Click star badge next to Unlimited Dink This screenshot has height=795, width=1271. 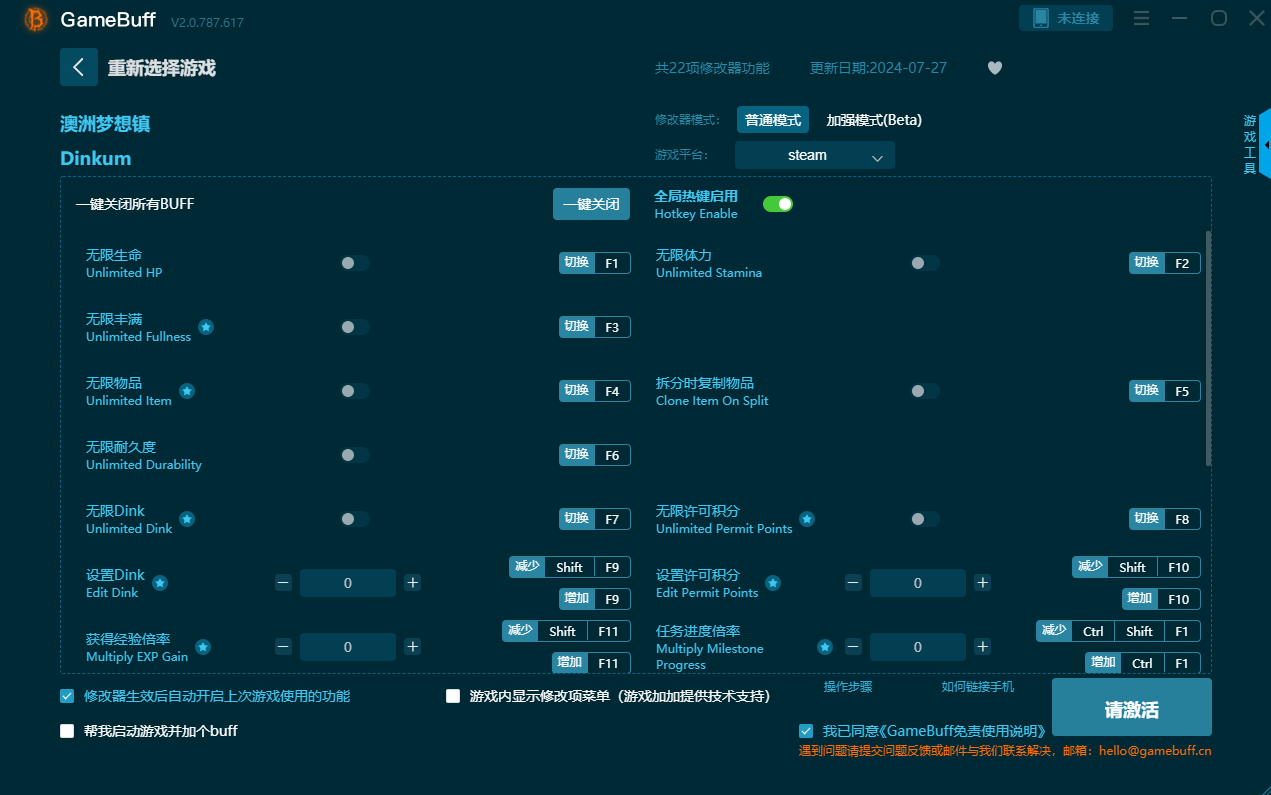(187, 519)
